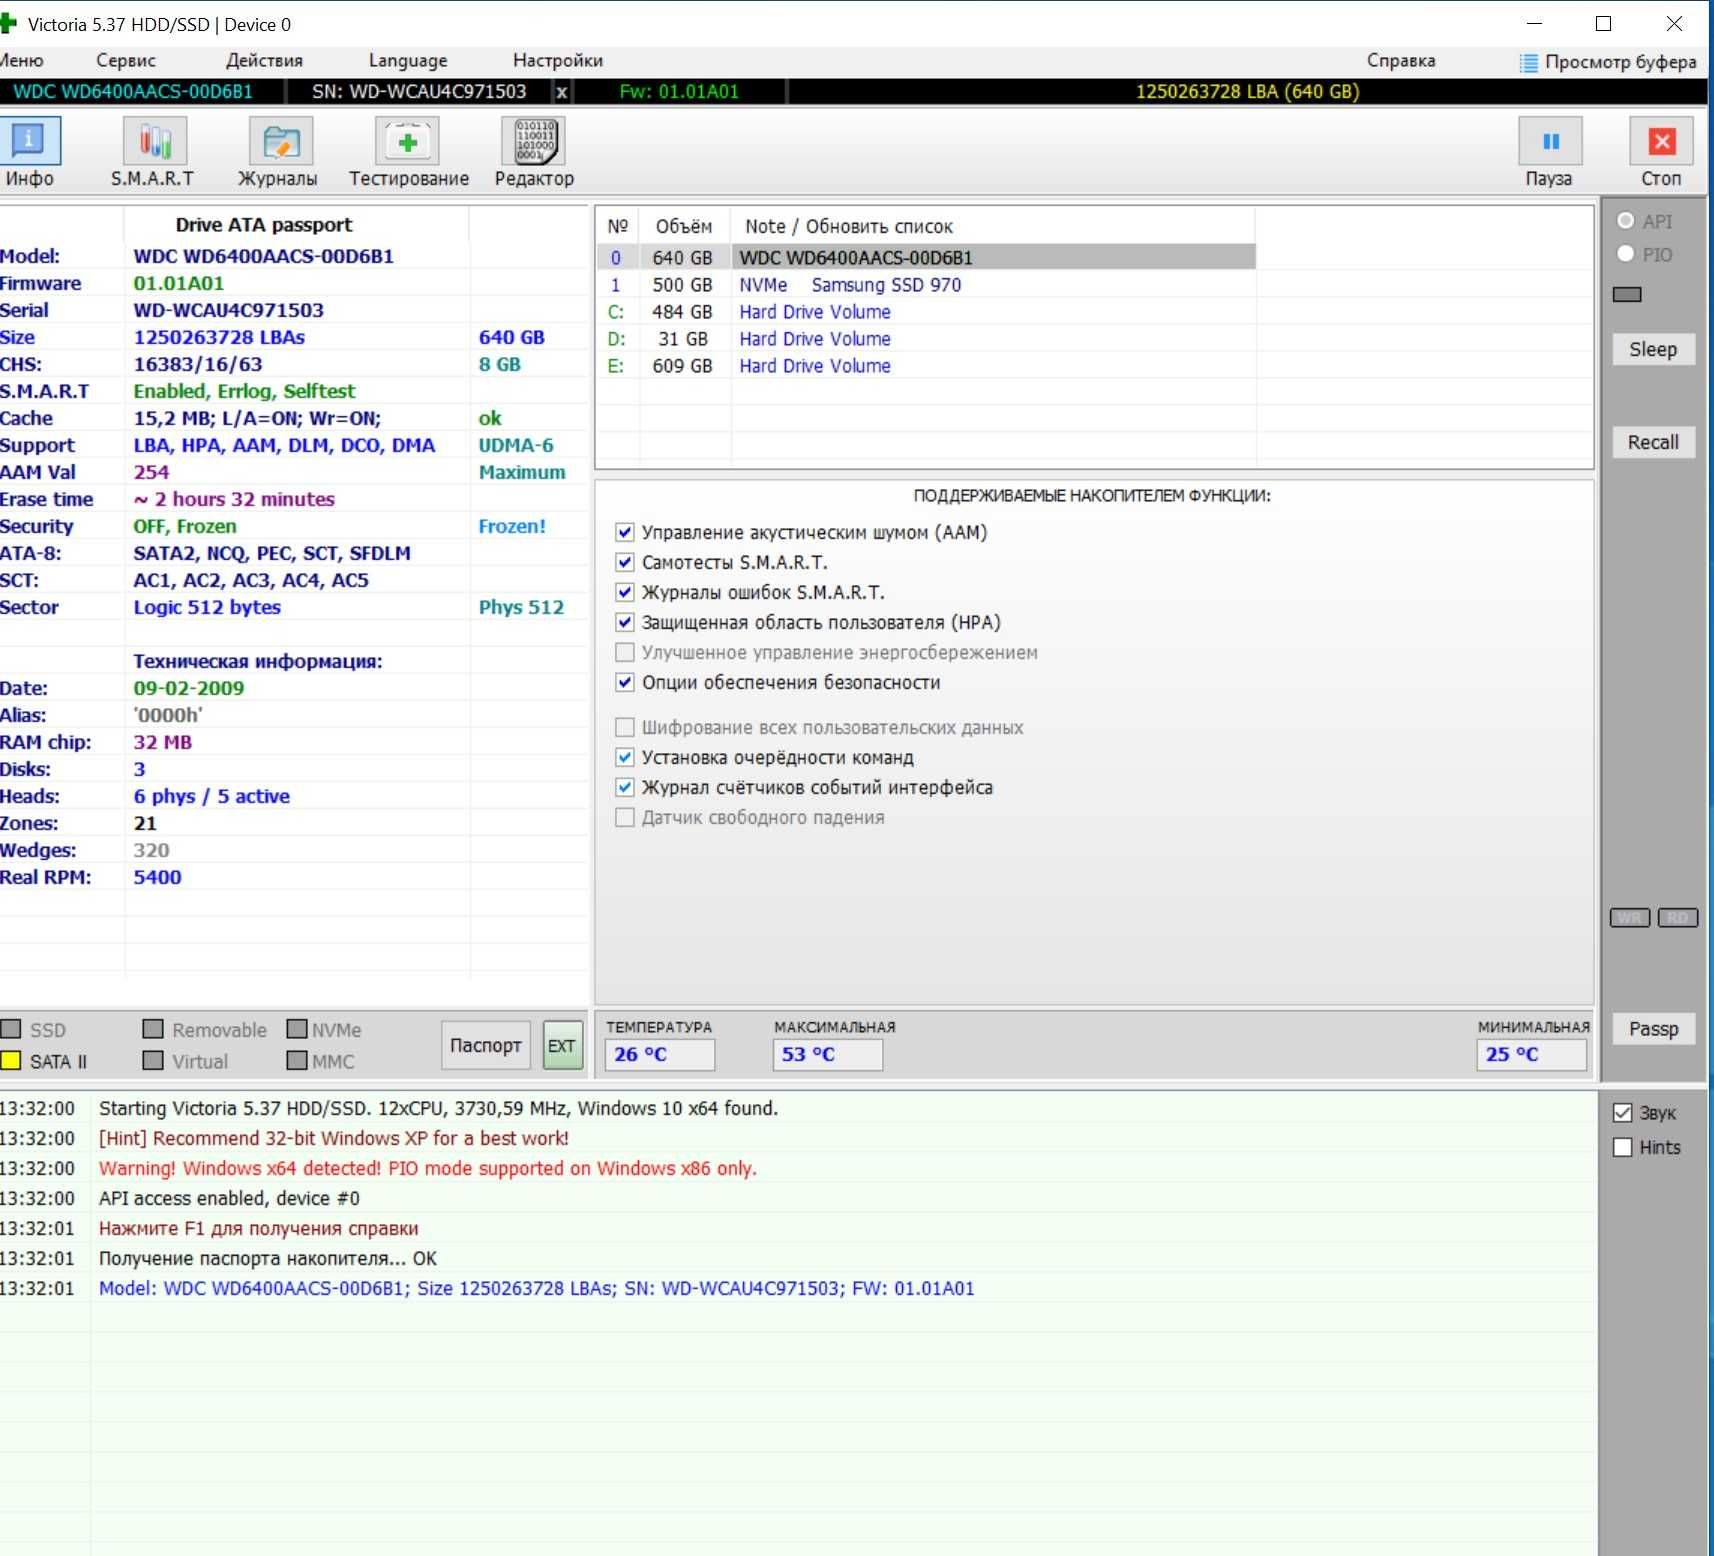Select NVMe Samsung SSD 970 drive row
This screenshot has width=1714, height=1556.
pos(926,284)
